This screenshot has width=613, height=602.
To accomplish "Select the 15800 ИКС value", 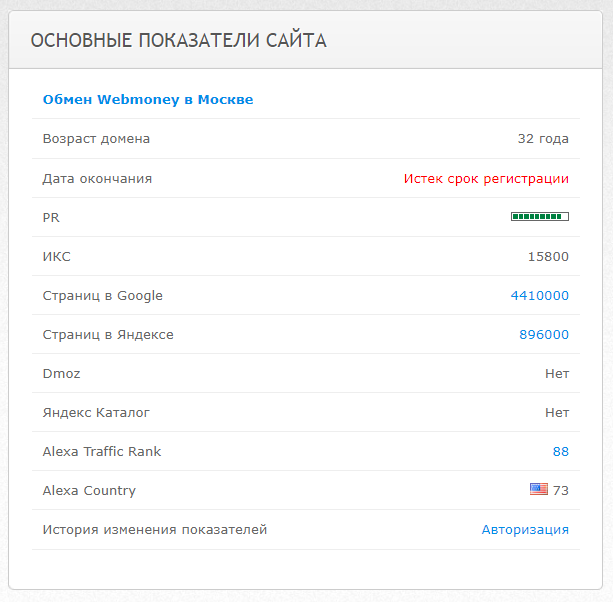I will click(x=548, y=256).
